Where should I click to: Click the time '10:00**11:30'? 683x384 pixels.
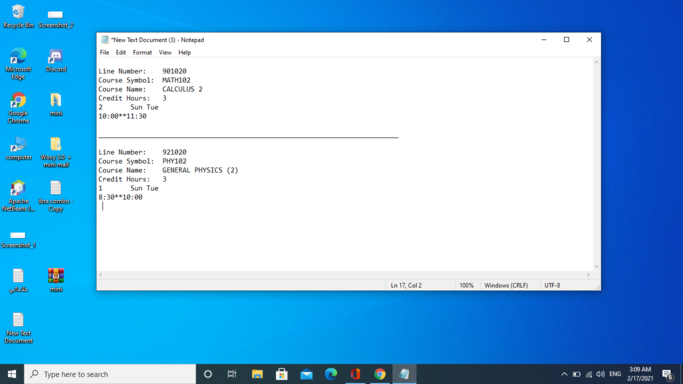[122, 116]
